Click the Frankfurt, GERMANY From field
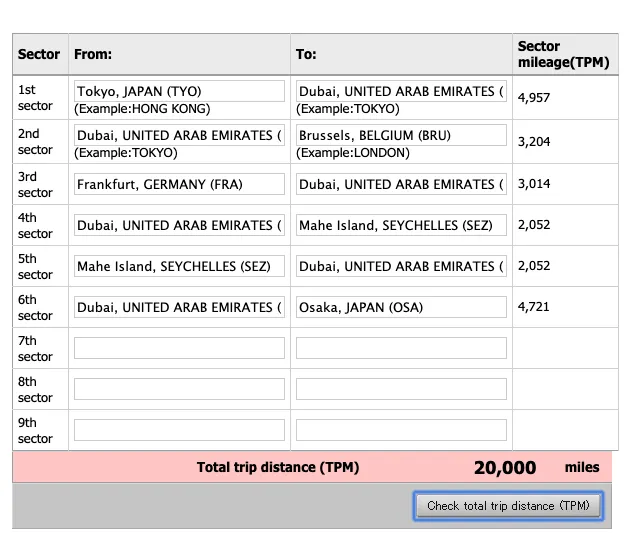This screenshot has width=643, height=537. 179,184
